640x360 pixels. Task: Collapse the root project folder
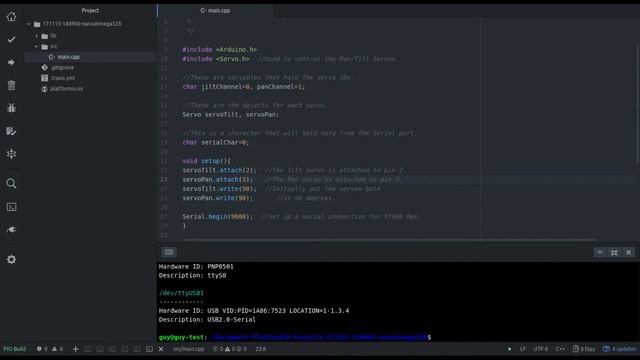pyautogui.click(x=29, y=24)
